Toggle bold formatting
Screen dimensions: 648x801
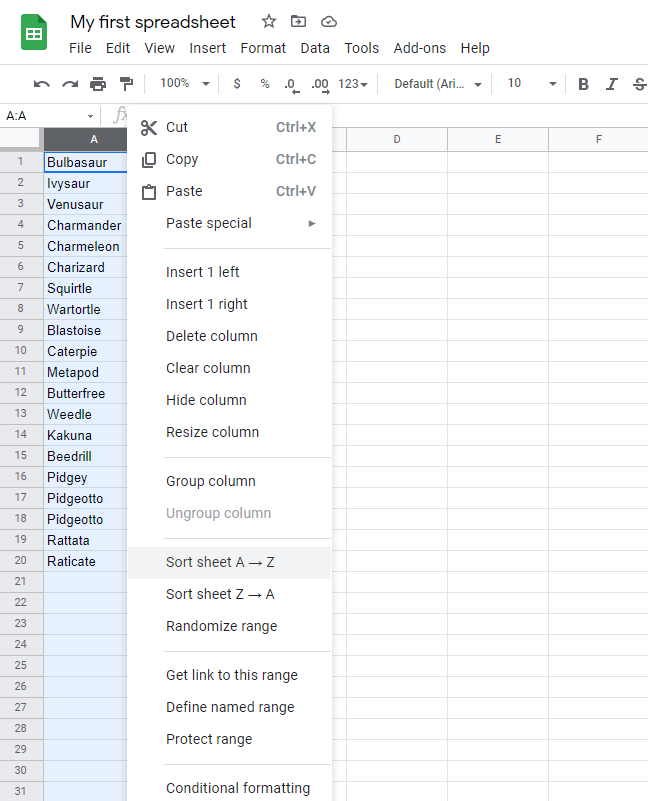pos(584,84)
